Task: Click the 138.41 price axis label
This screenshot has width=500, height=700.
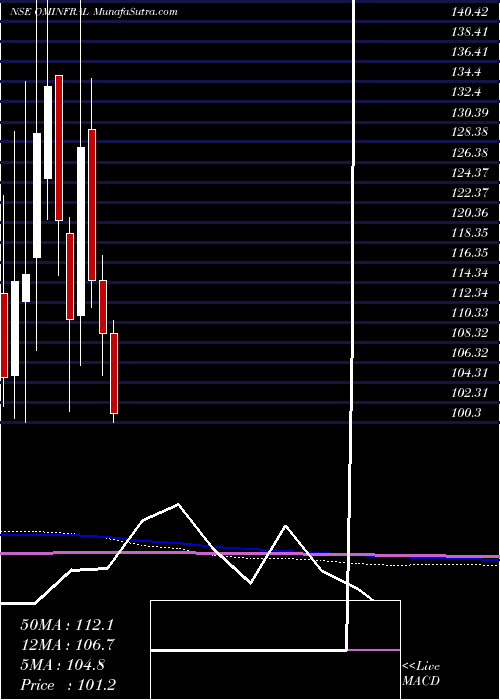Action: [x=469, y=32]
